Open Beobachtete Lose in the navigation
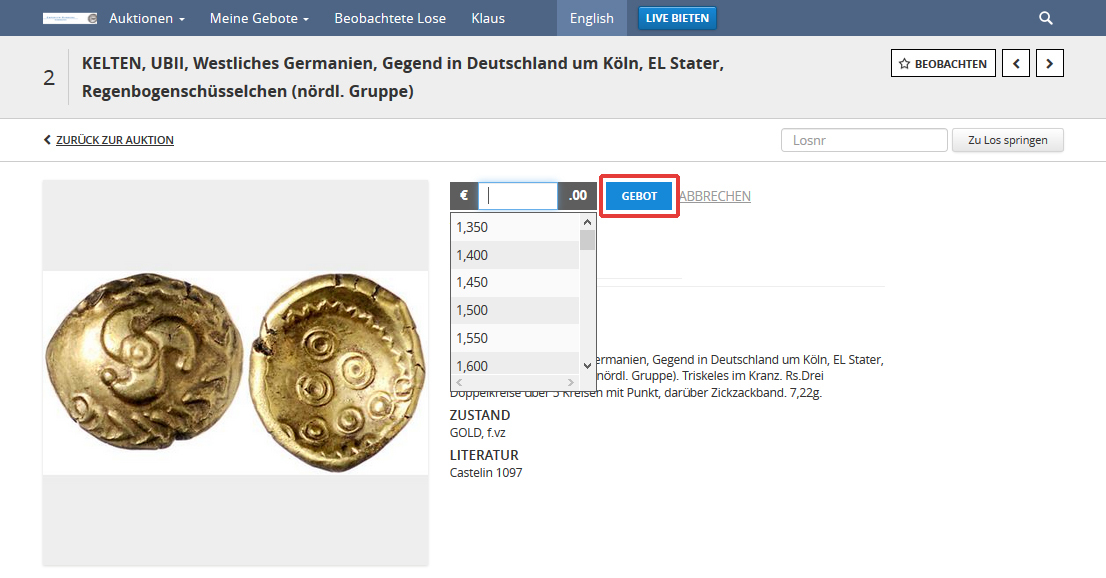This screenshot has width=1106, height=578. point(390,18)
